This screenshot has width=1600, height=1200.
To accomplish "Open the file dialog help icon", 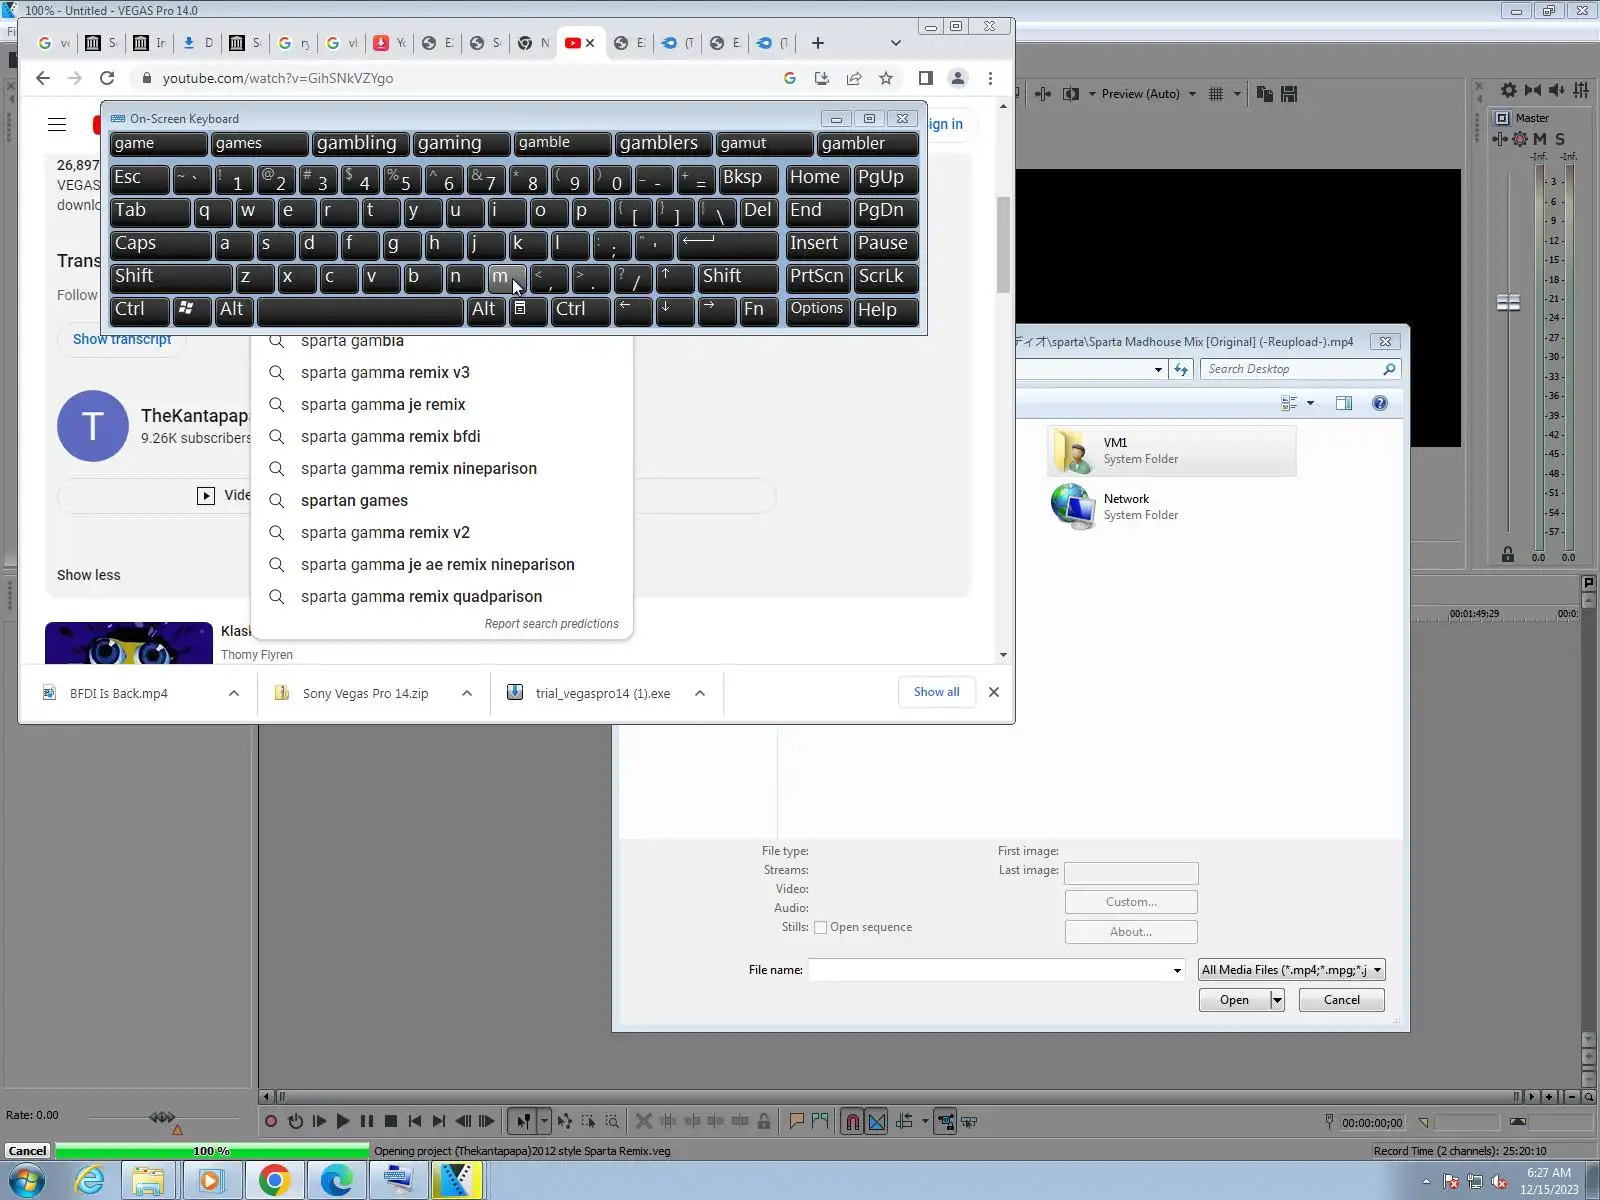I will pyautogui.click(x=1380, y=403).
